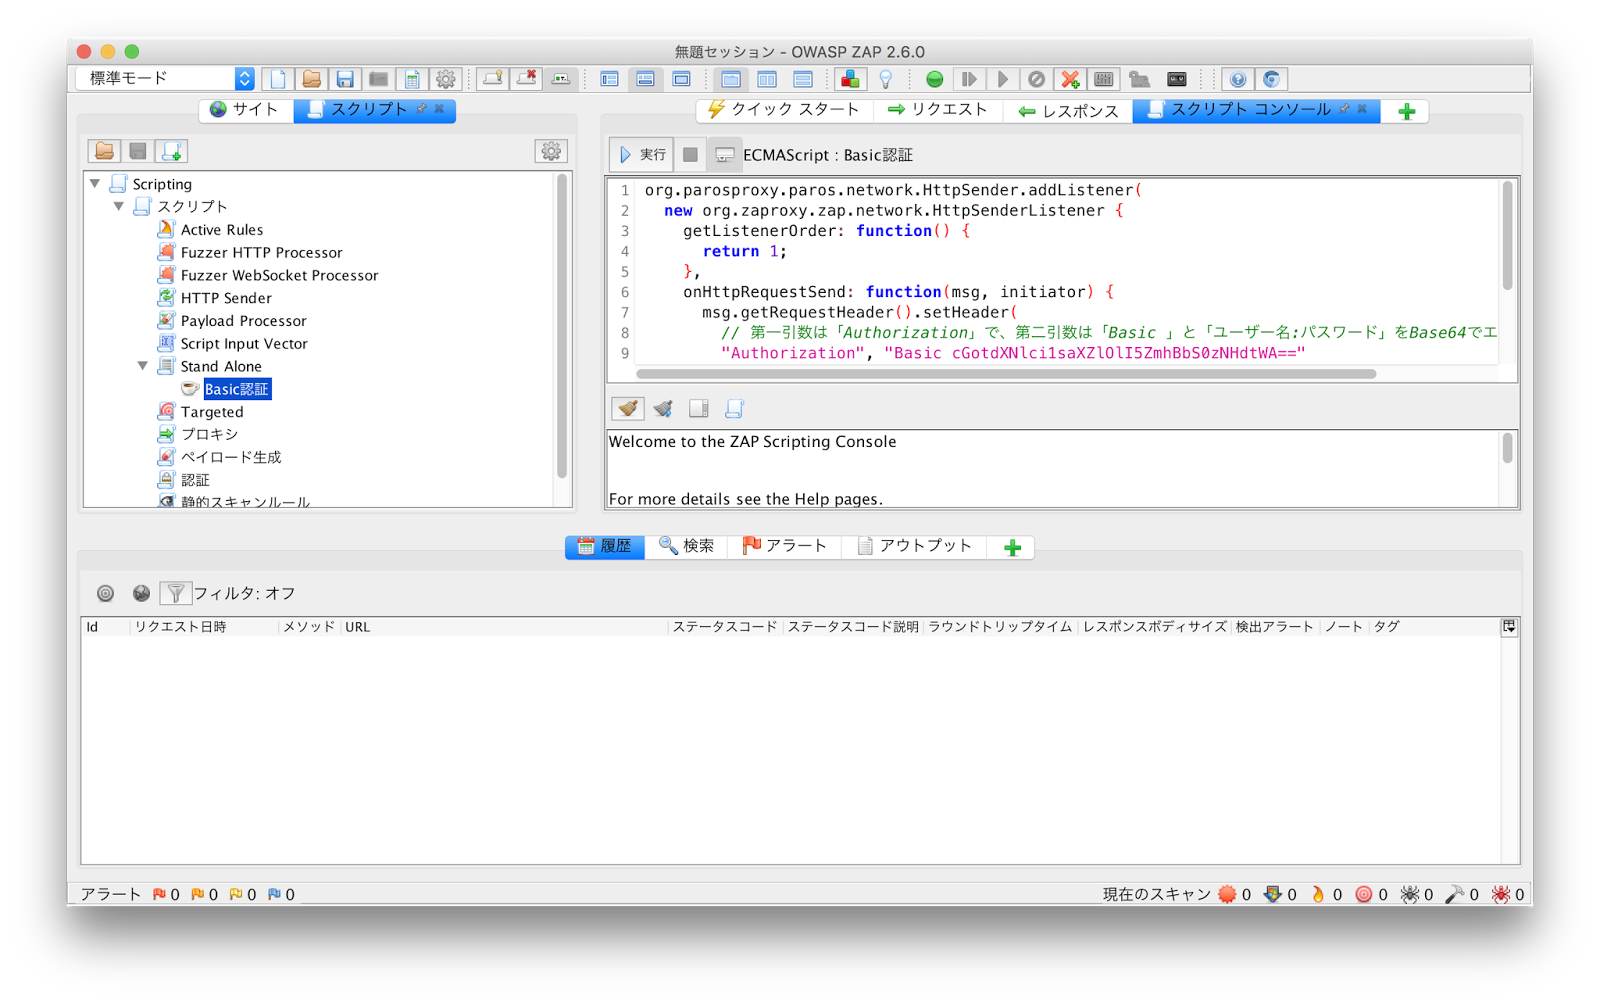Open a saved session via the toolbar folder icon
Image resolution: width=1600 pixels, height=1002 pixels.
(312, 79)
